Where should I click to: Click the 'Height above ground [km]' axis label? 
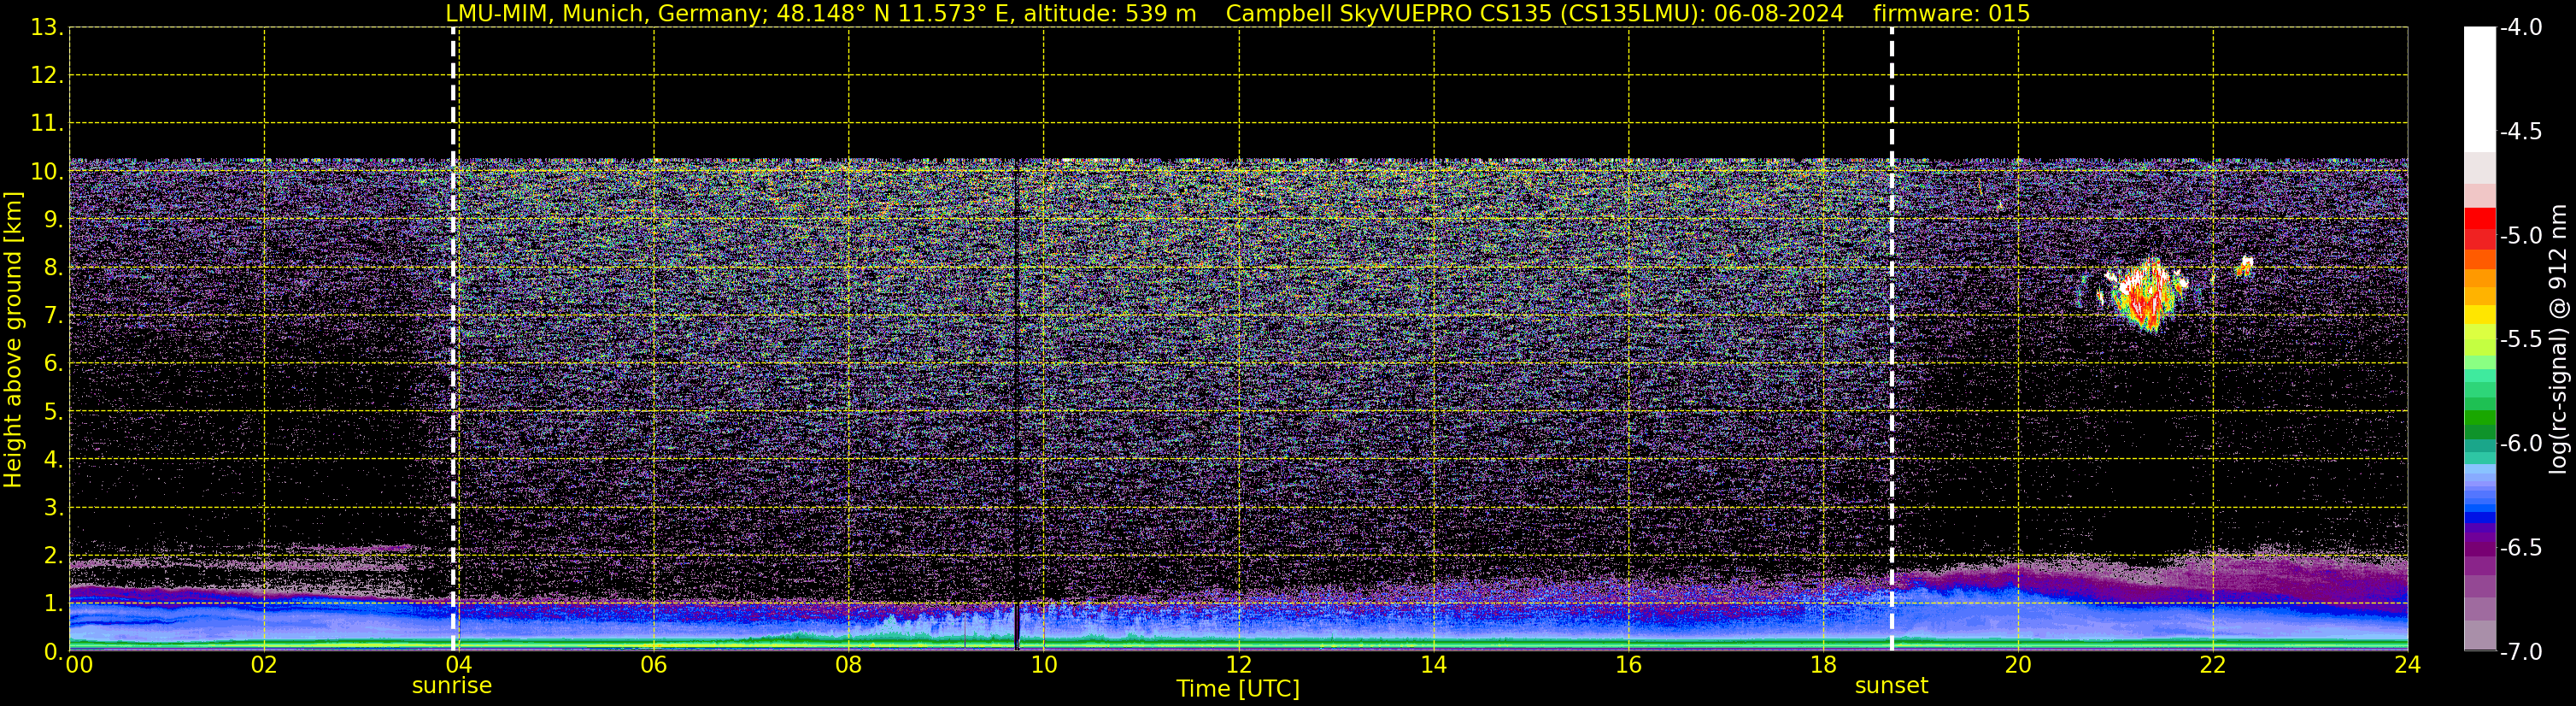pos(13,339)
